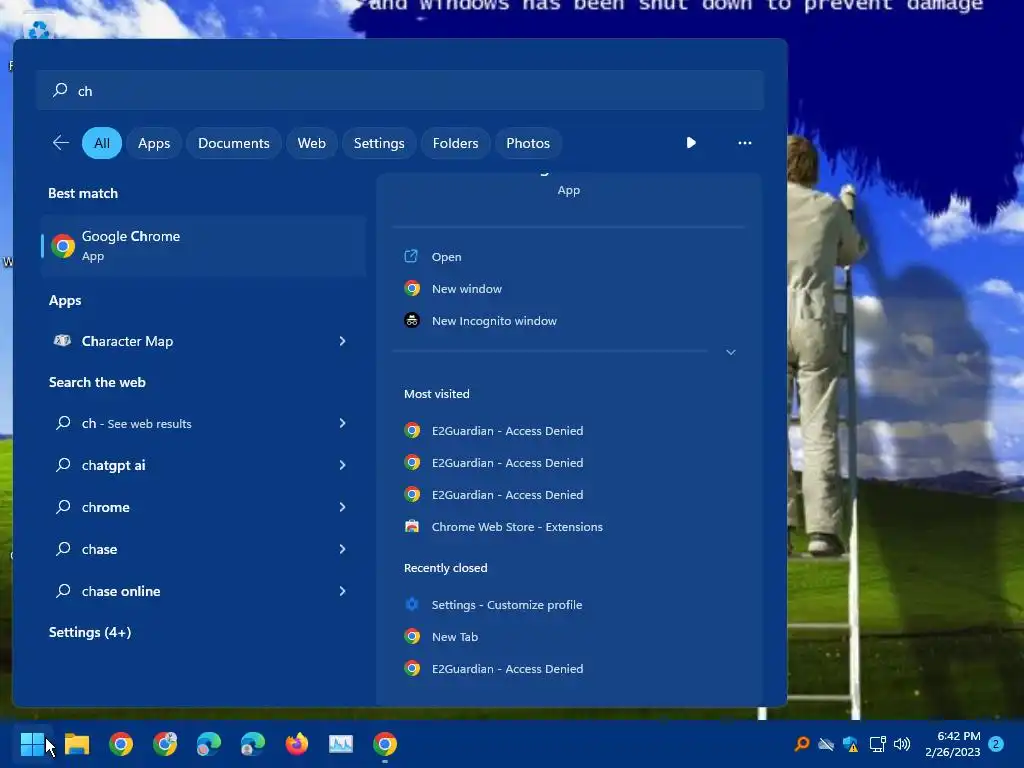The width and height of the screenshot is (1024, 768).
Task: Click the orange magnifier tray icon
Action: coord(802,744)
